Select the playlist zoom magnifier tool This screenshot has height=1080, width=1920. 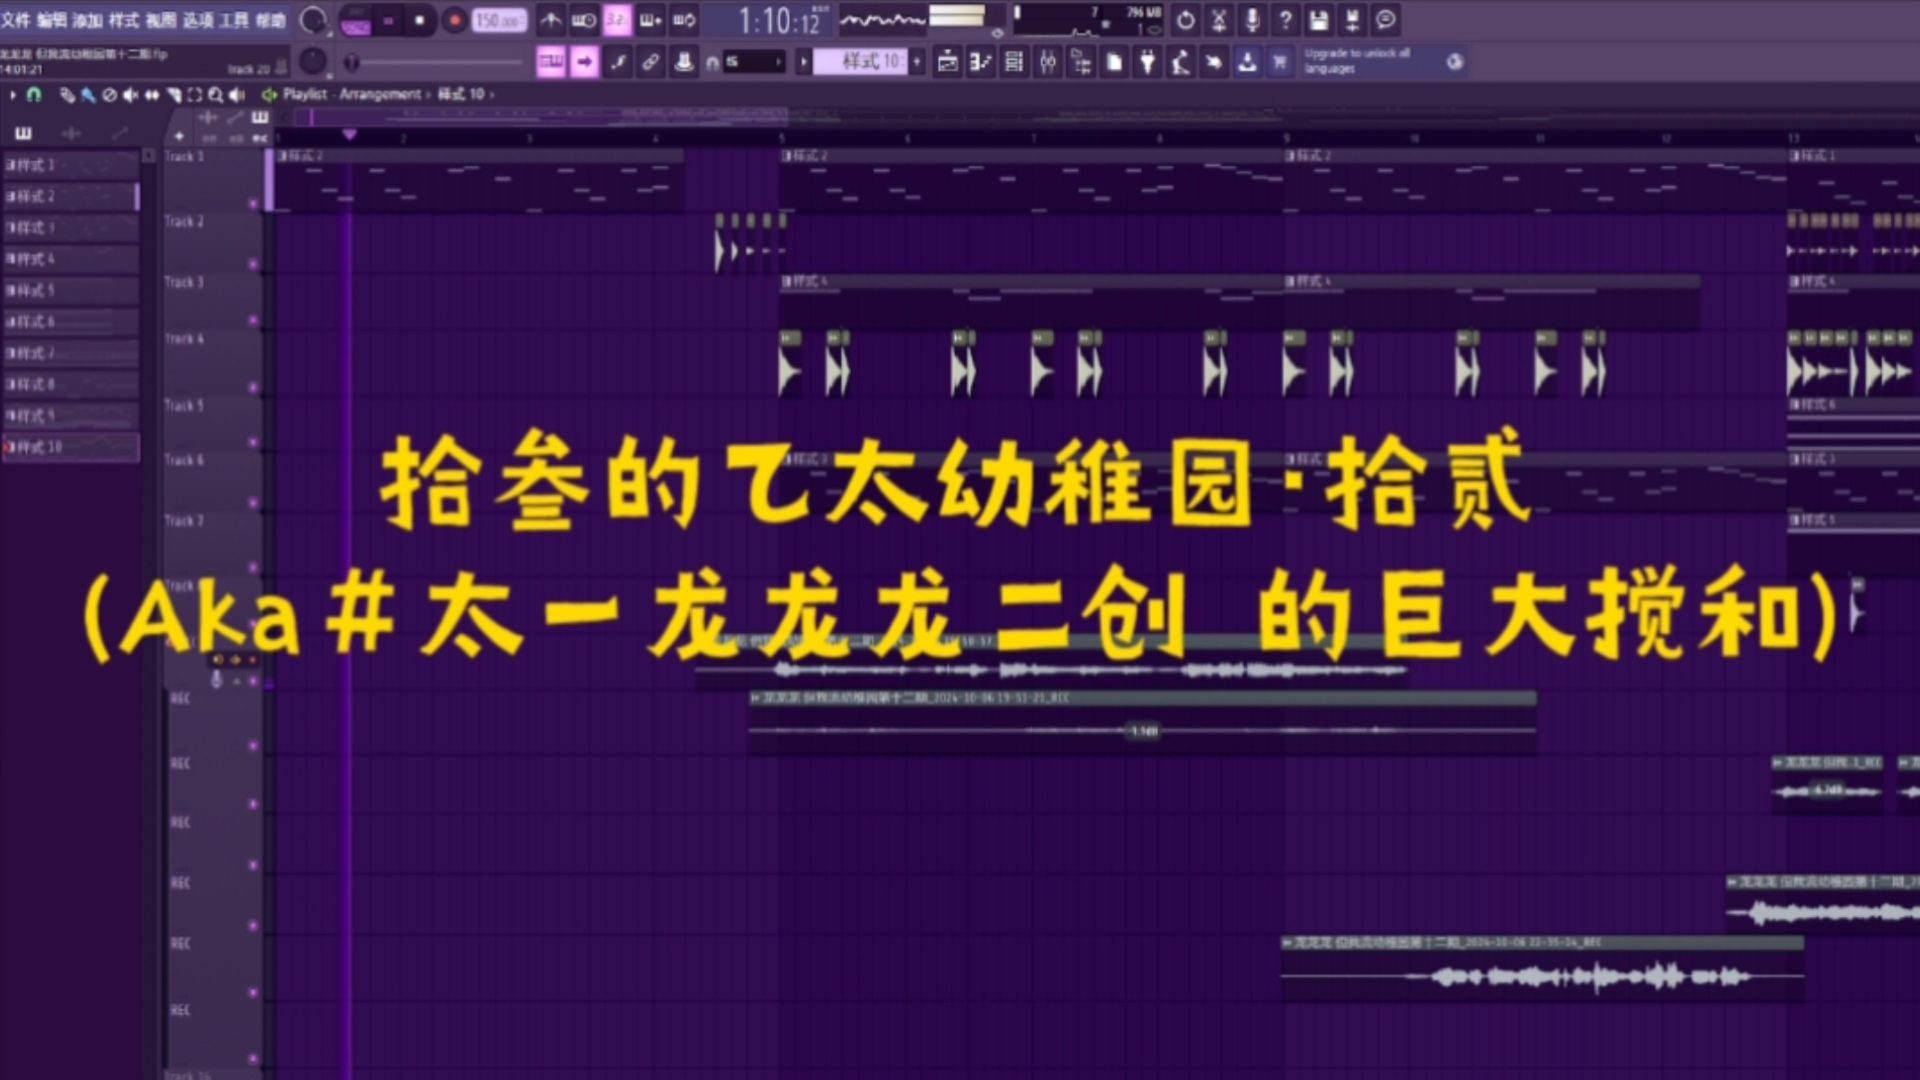click(215, 95)
